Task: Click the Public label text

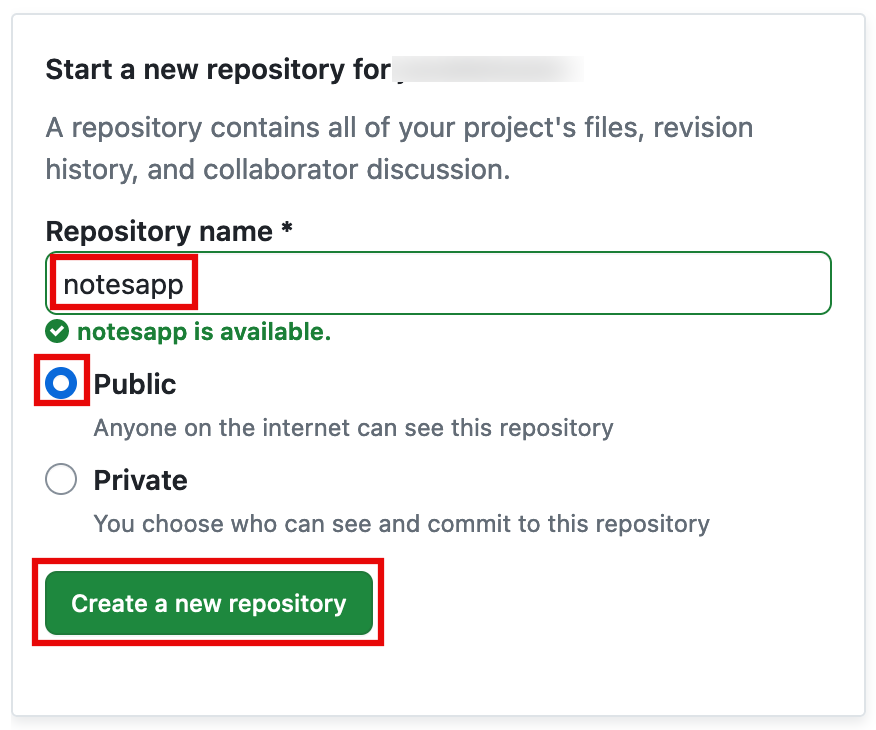Action: (x=134, y=384)
